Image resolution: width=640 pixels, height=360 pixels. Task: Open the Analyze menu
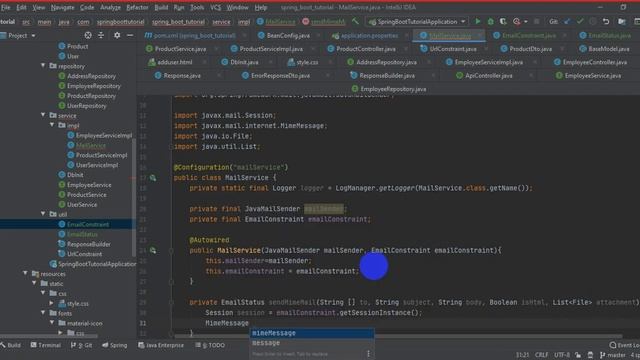(x=110, y=7)
